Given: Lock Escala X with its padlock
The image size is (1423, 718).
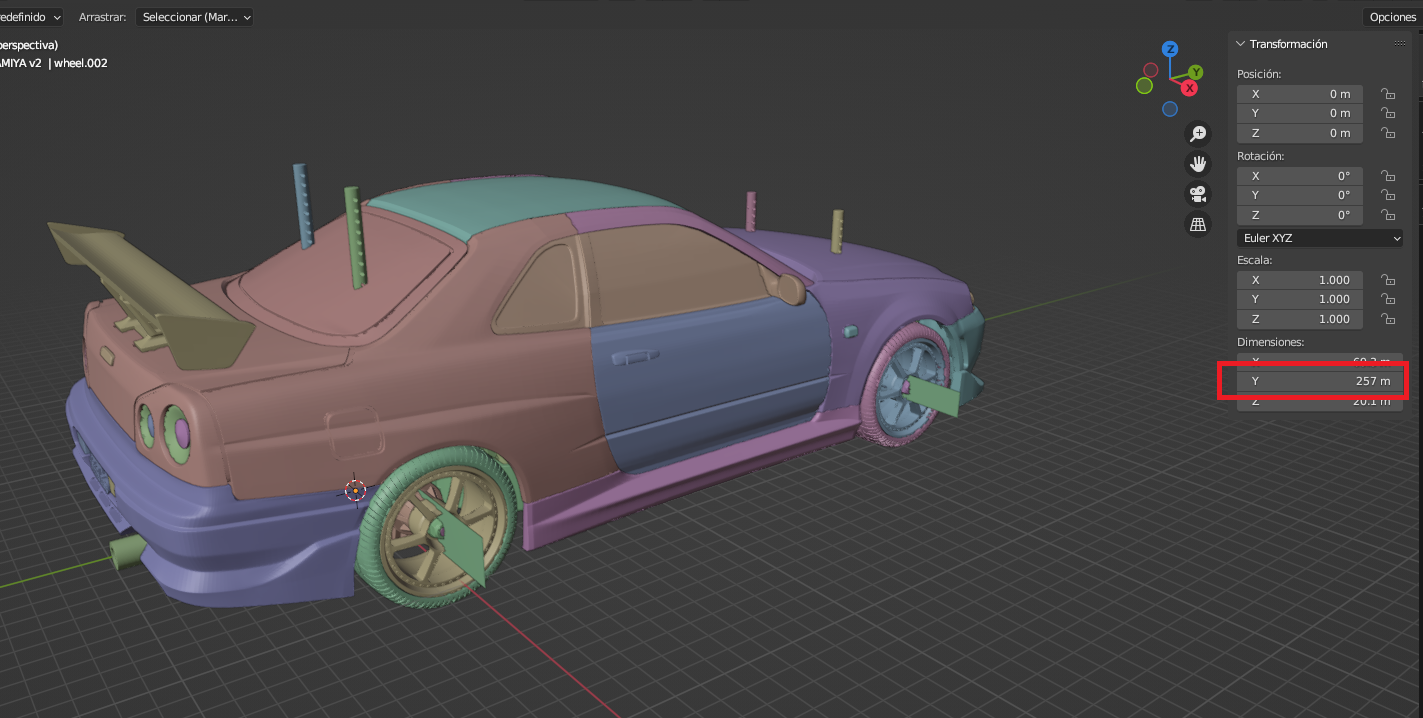Looking at the screenshot, I should click(1388, 280).
